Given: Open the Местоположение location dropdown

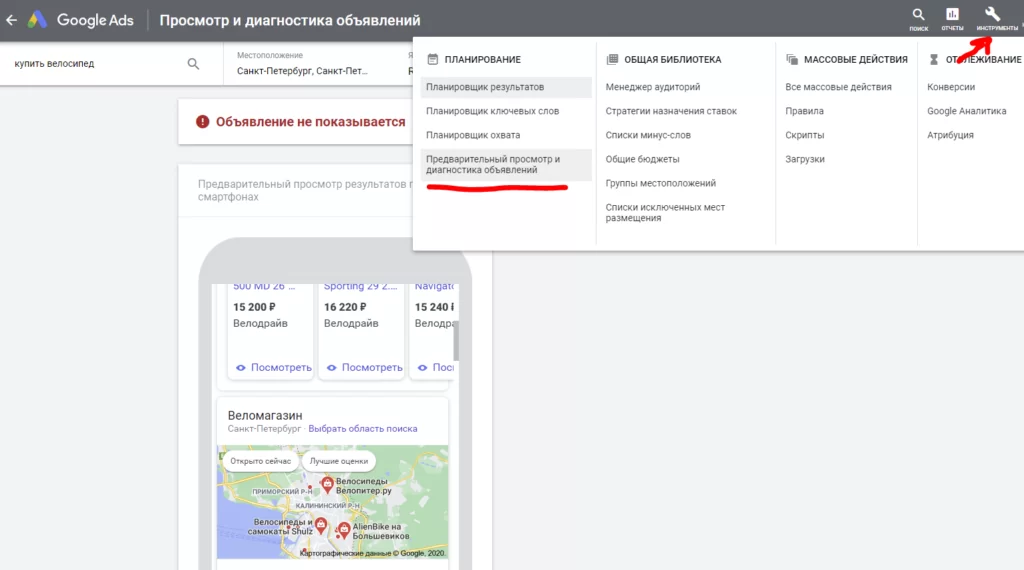Looking at the screenshot, I should pyautogui.click(x=302, y=64).
